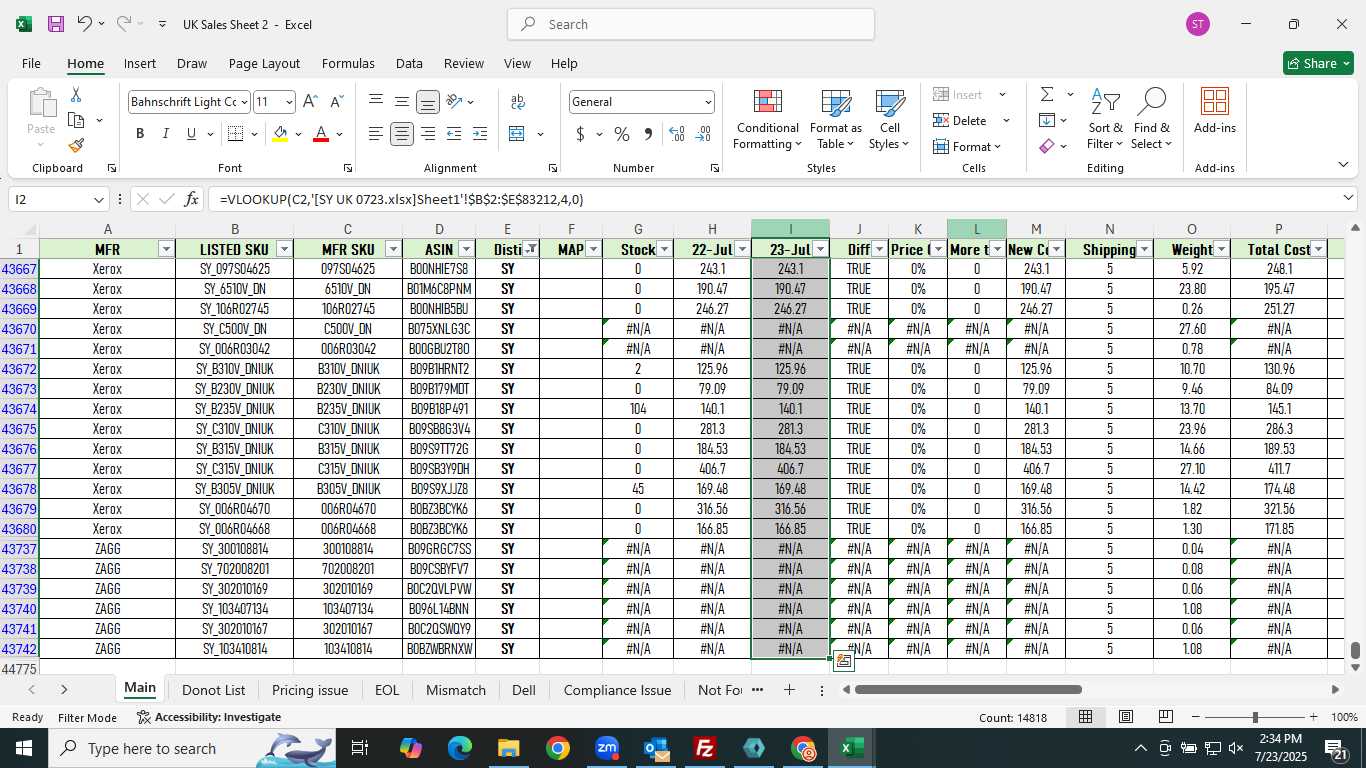Open Zoom app from the taskbar
Image resolution: width=1366 pixels, height=768 pixels.
click(x=607, y=748)
